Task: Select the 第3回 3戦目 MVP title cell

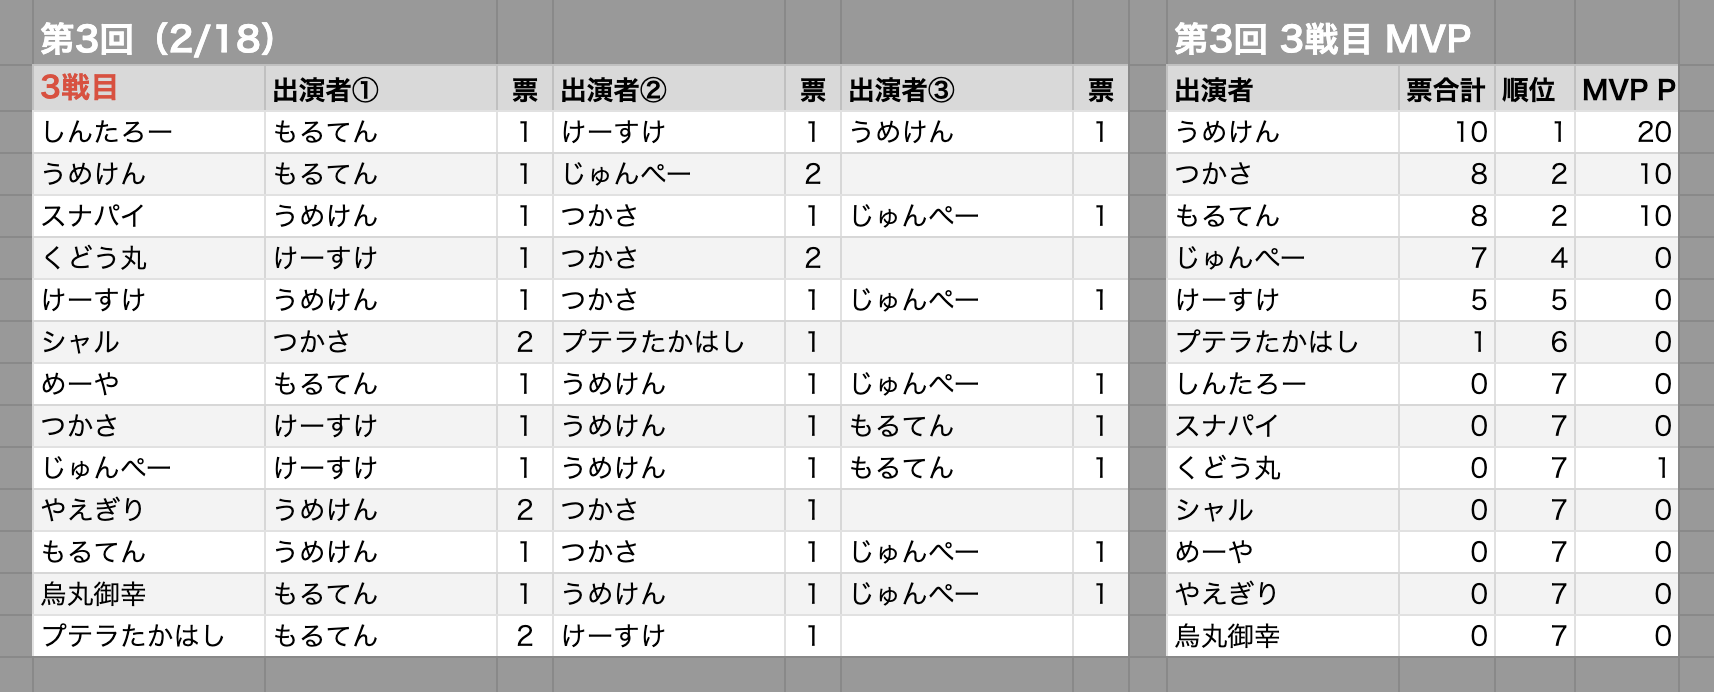Action: [1322, 39]
